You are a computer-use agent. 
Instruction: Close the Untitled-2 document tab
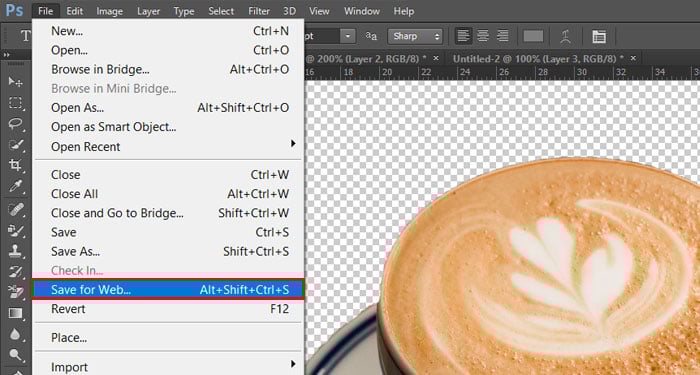(633, 58)
